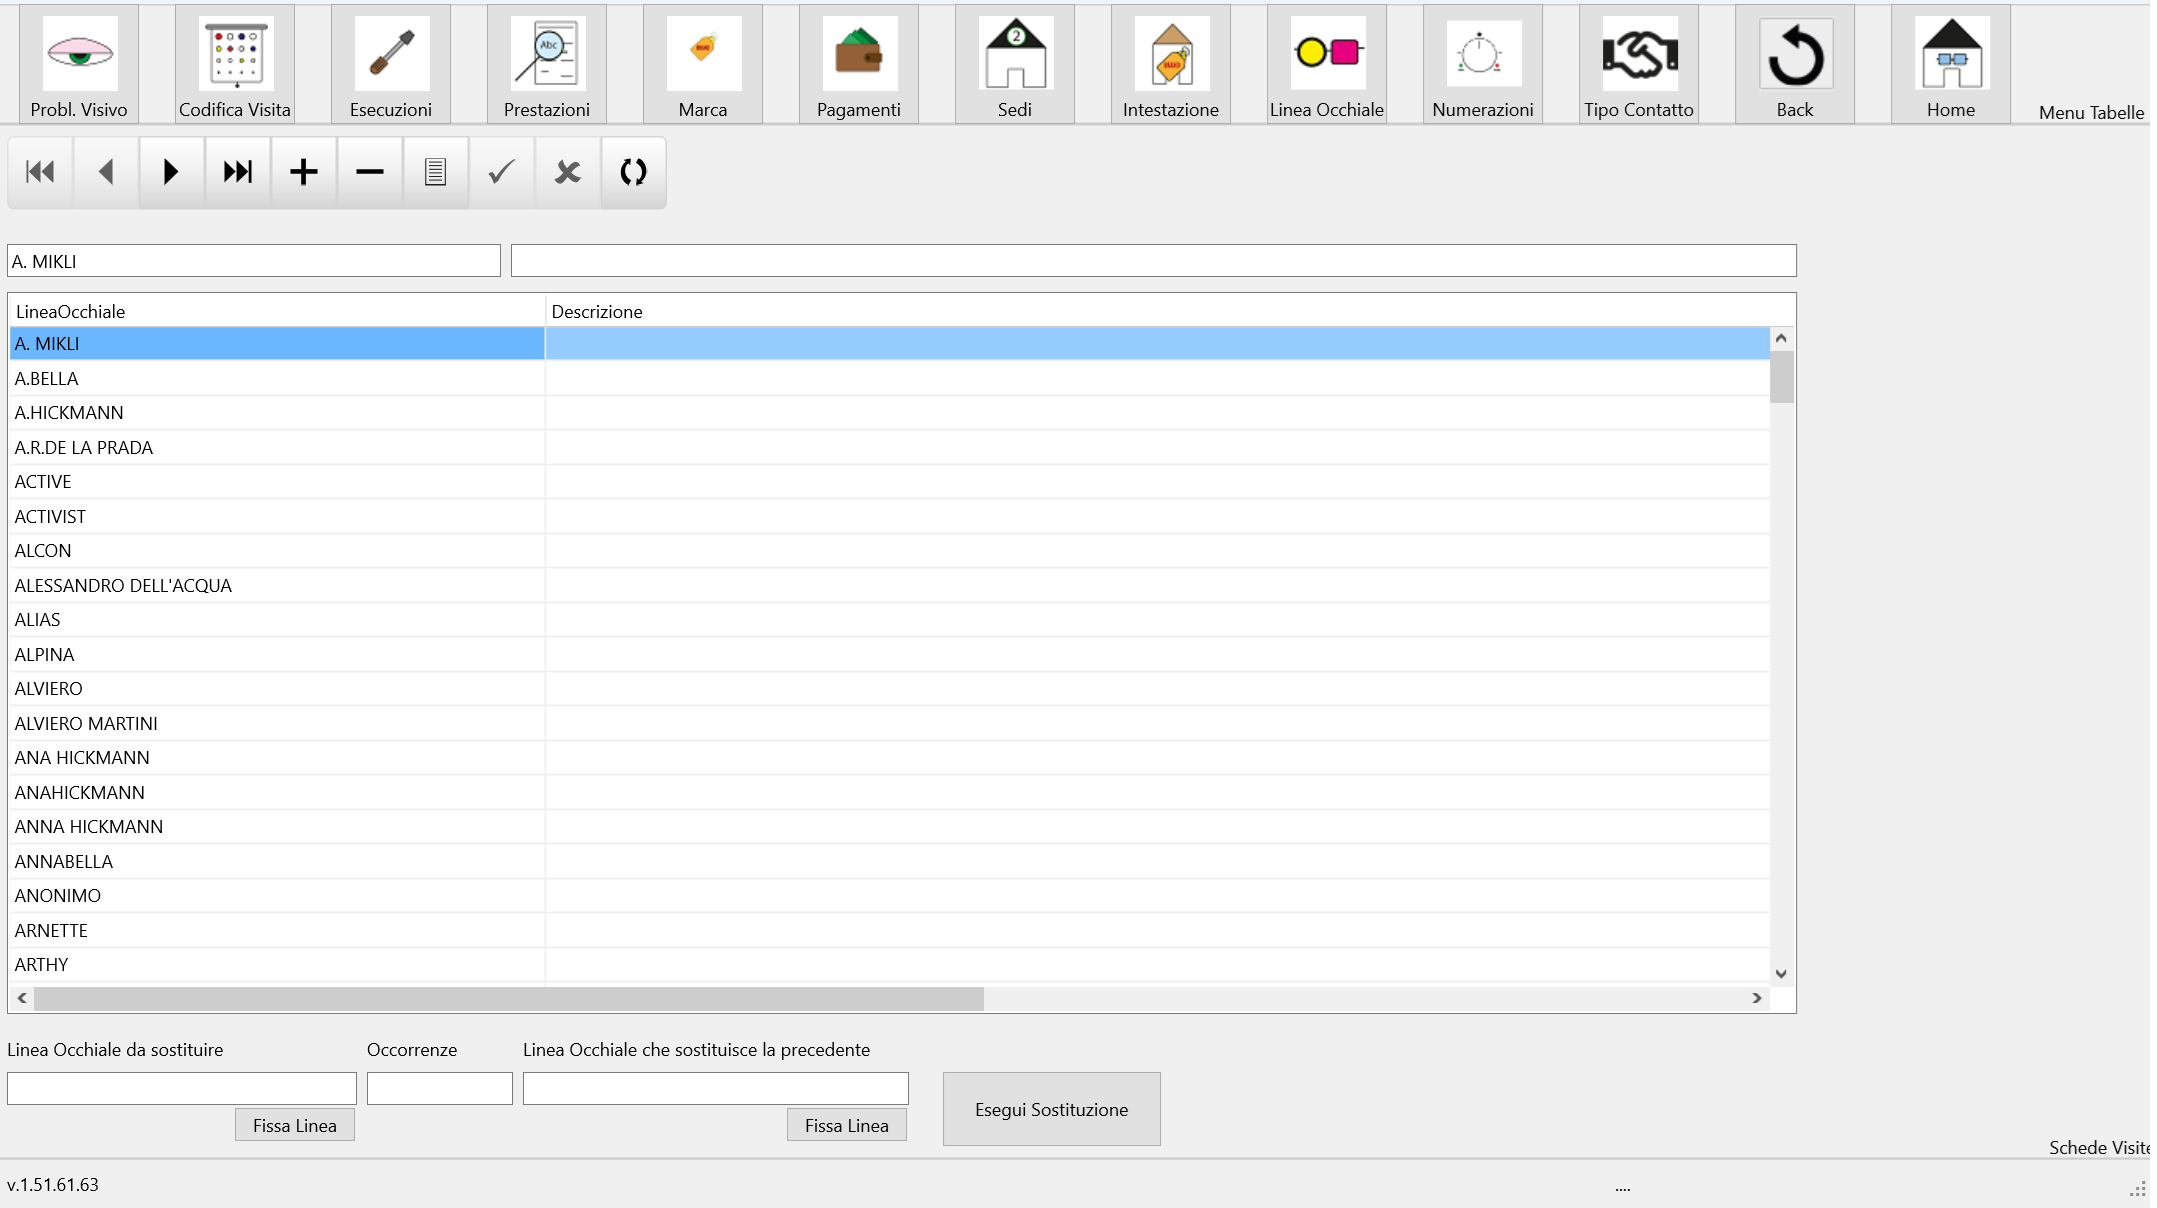Viewport: 2157px width, 1208px height.
Task: Click Fissa Linea under the replacement field
Action: [x=847, y=1125]
